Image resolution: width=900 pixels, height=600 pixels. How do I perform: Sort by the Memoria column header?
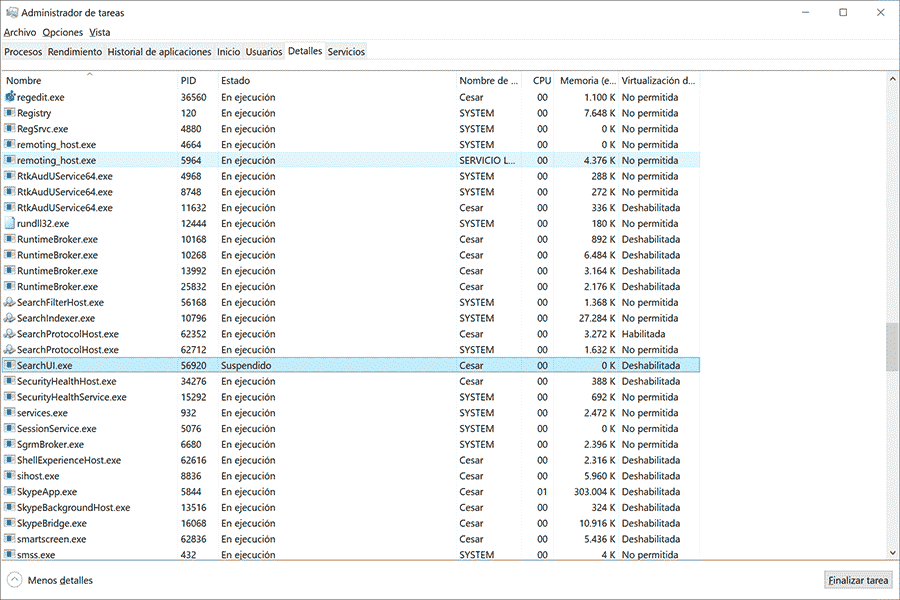coord(588,80)
